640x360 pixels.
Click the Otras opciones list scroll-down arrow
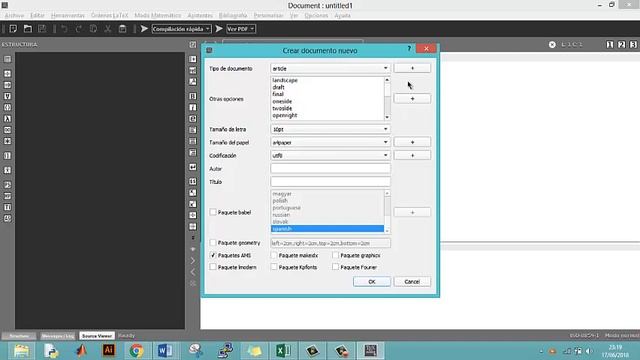387,118
